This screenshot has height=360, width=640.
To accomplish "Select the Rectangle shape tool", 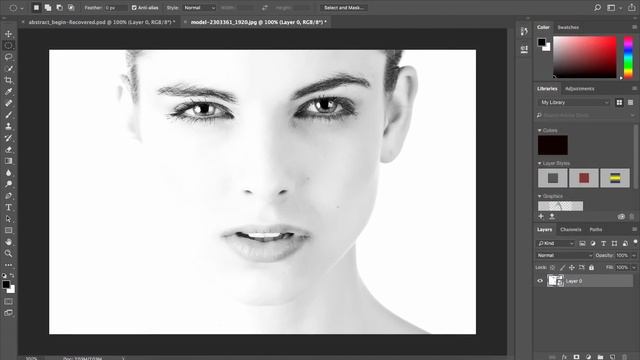I will (x=8, y=230).
